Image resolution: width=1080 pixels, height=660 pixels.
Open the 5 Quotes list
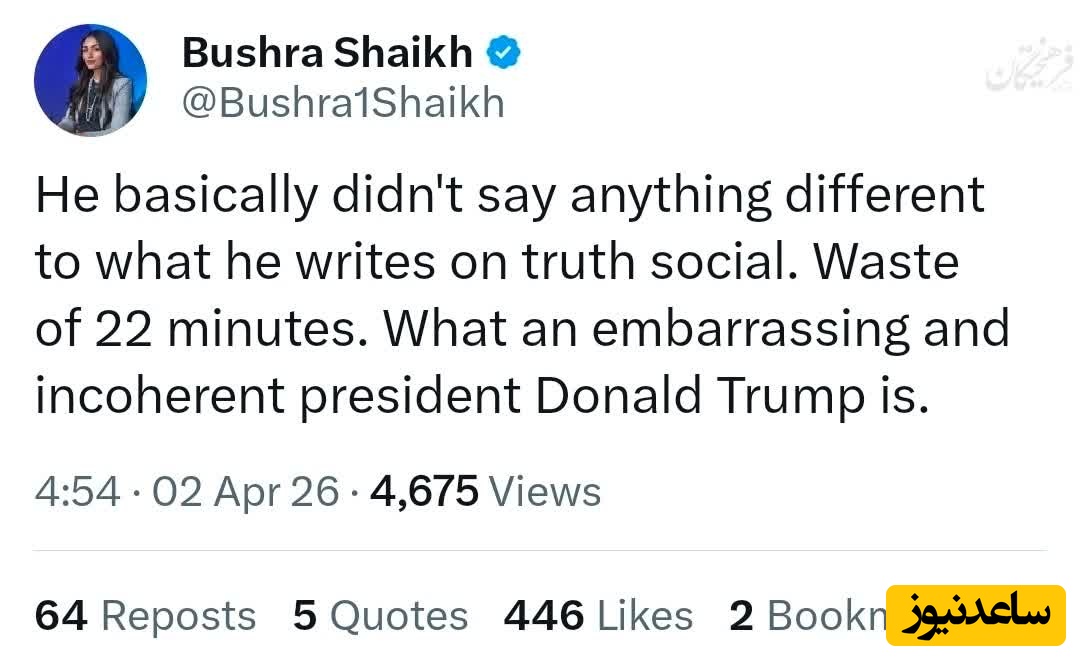point(380,616)
